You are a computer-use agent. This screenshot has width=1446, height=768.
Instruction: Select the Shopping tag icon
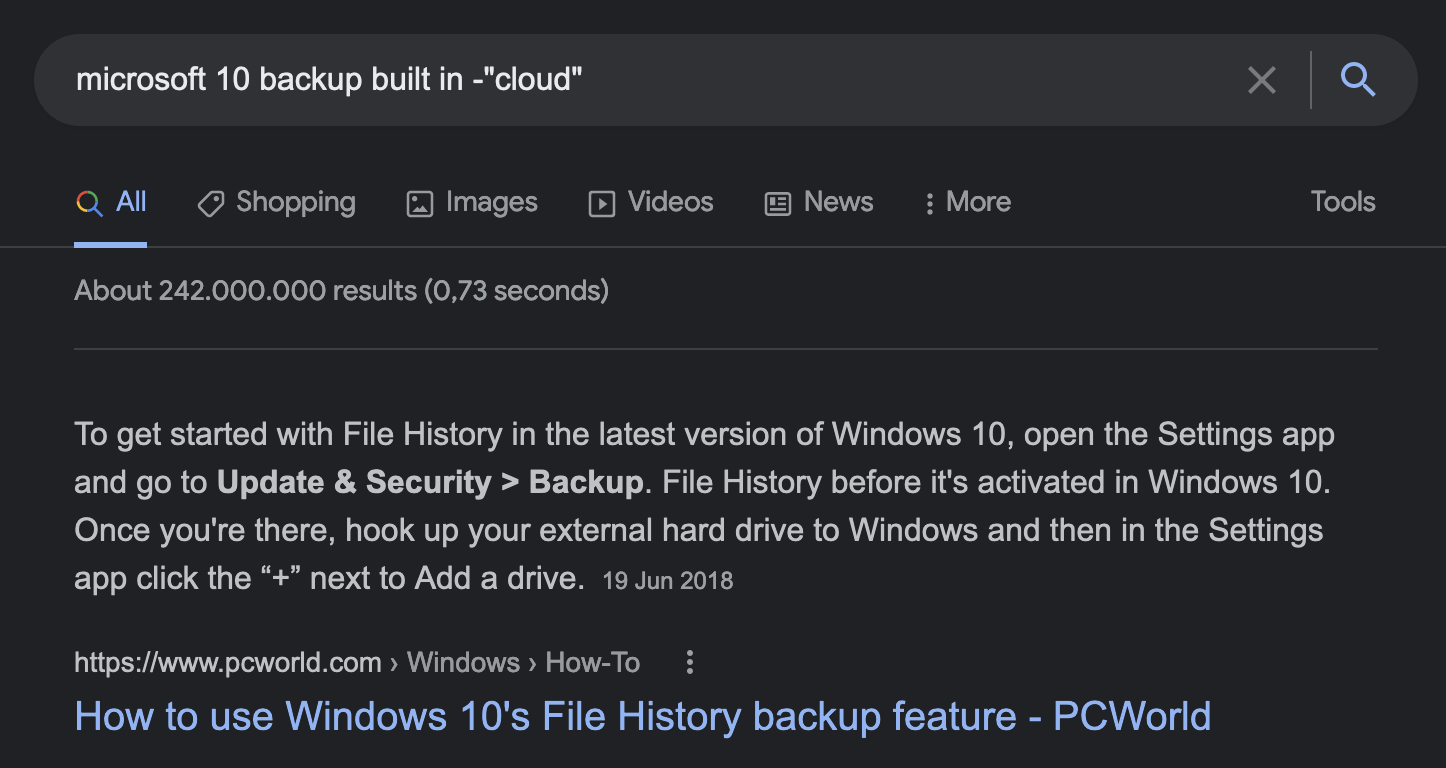tap(210, 203)
